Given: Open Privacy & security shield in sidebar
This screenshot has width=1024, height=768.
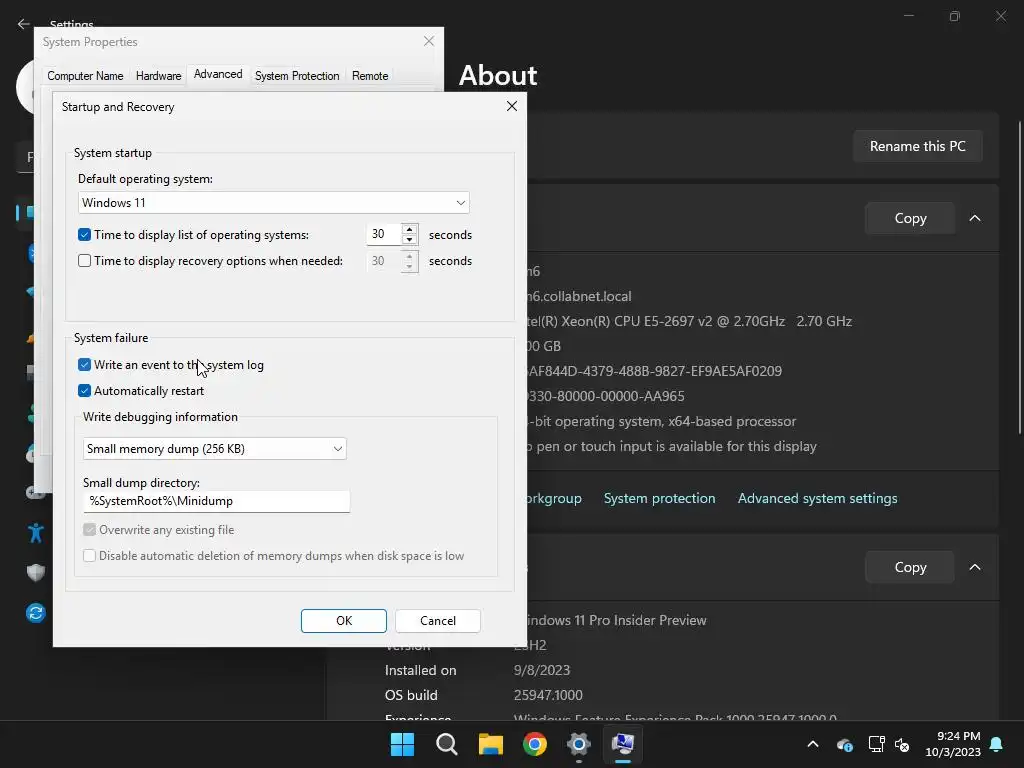Looking at the screenshot, I should (35, 573).
